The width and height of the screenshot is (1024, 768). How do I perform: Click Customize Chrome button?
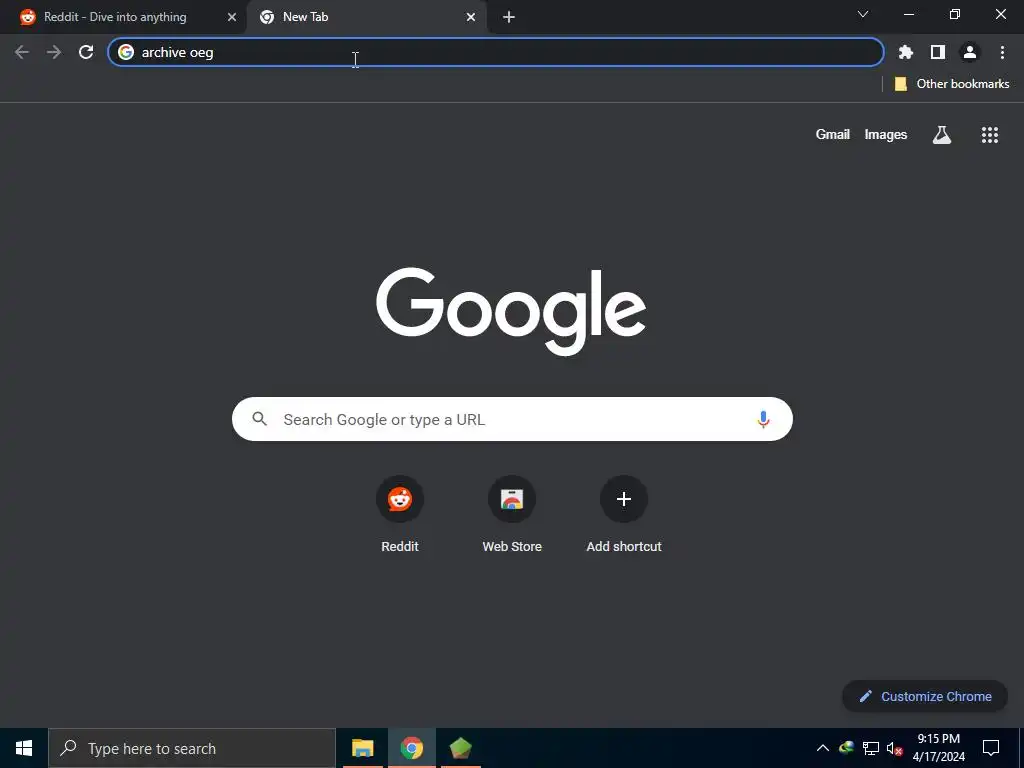[x=925, y=696]
